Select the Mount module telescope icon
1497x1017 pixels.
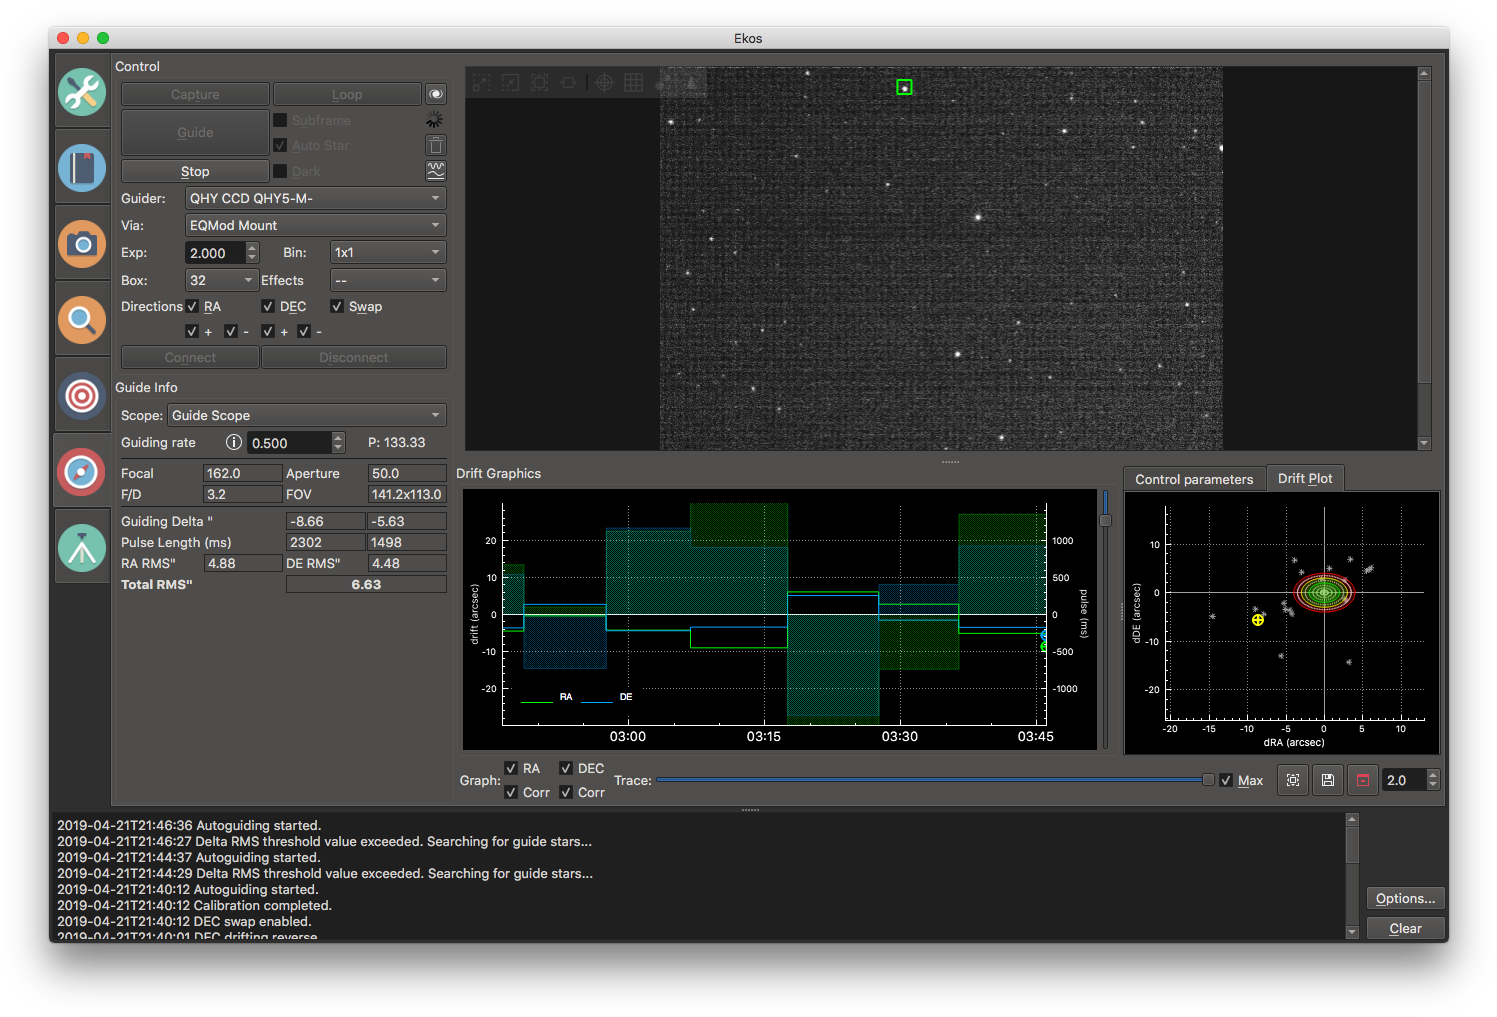point(82,547)
